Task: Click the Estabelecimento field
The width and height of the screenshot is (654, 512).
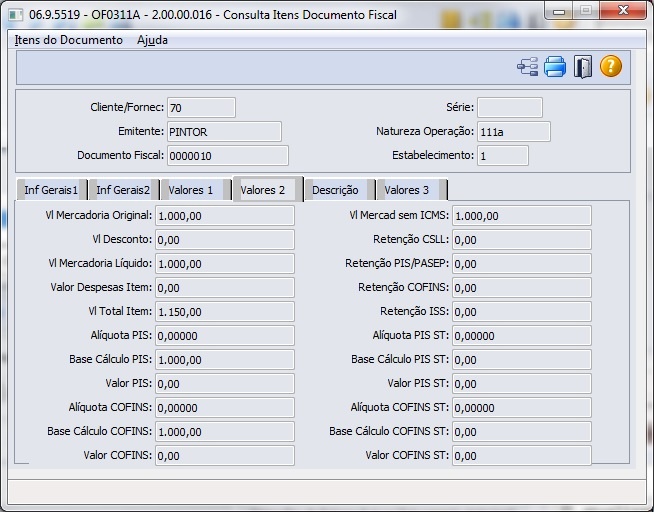Action: click(503, 156)
